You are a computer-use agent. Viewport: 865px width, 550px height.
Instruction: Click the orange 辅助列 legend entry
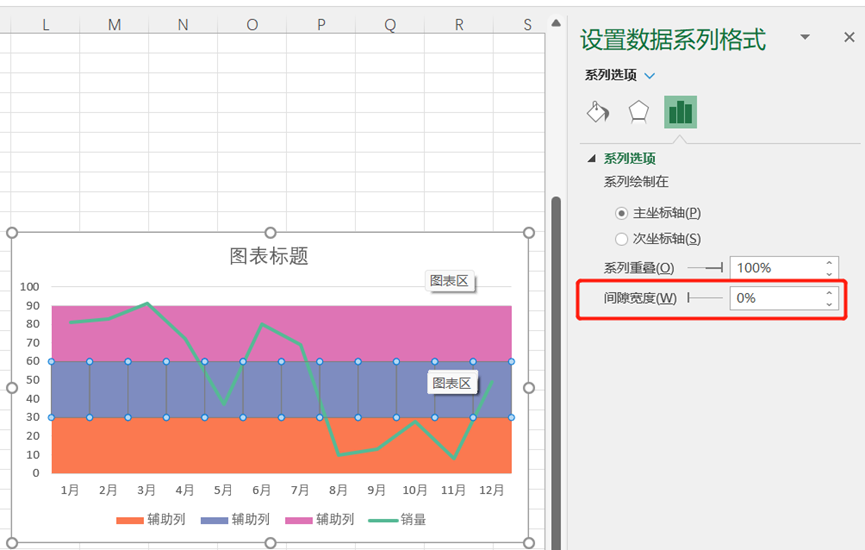click(151, 520)
